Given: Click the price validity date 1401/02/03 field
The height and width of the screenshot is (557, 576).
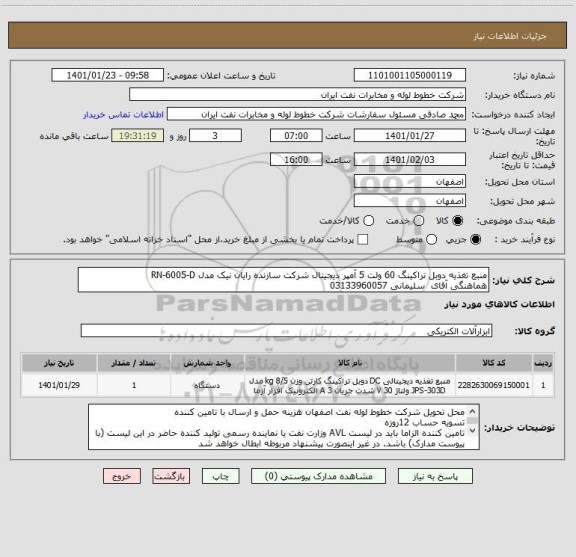Looking at the screenshot, I should tap(410, 159).
